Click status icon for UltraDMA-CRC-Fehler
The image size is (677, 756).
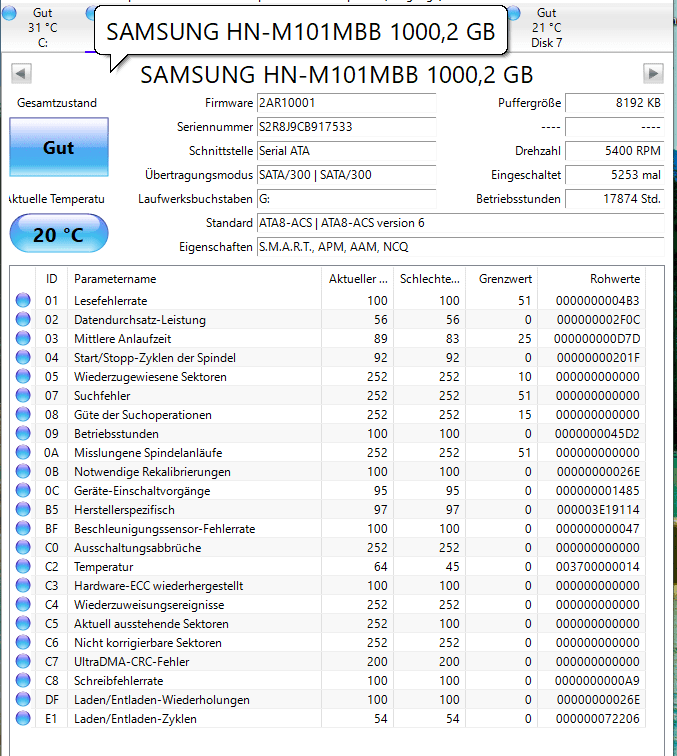(23, 661)
